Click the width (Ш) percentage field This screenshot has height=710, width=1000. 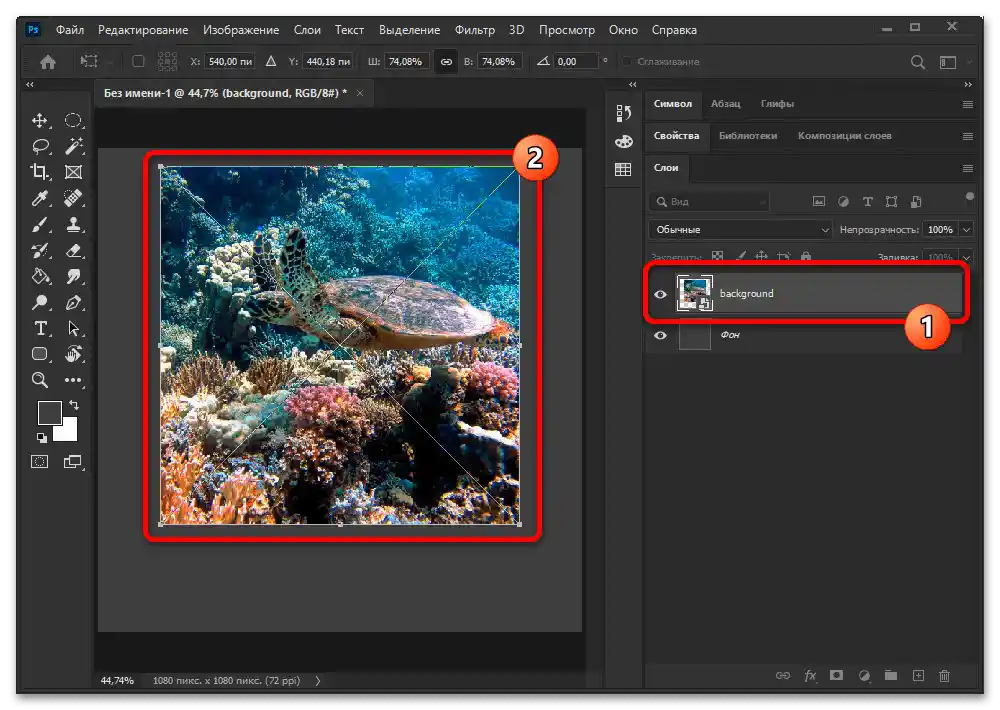click(405, 62)
